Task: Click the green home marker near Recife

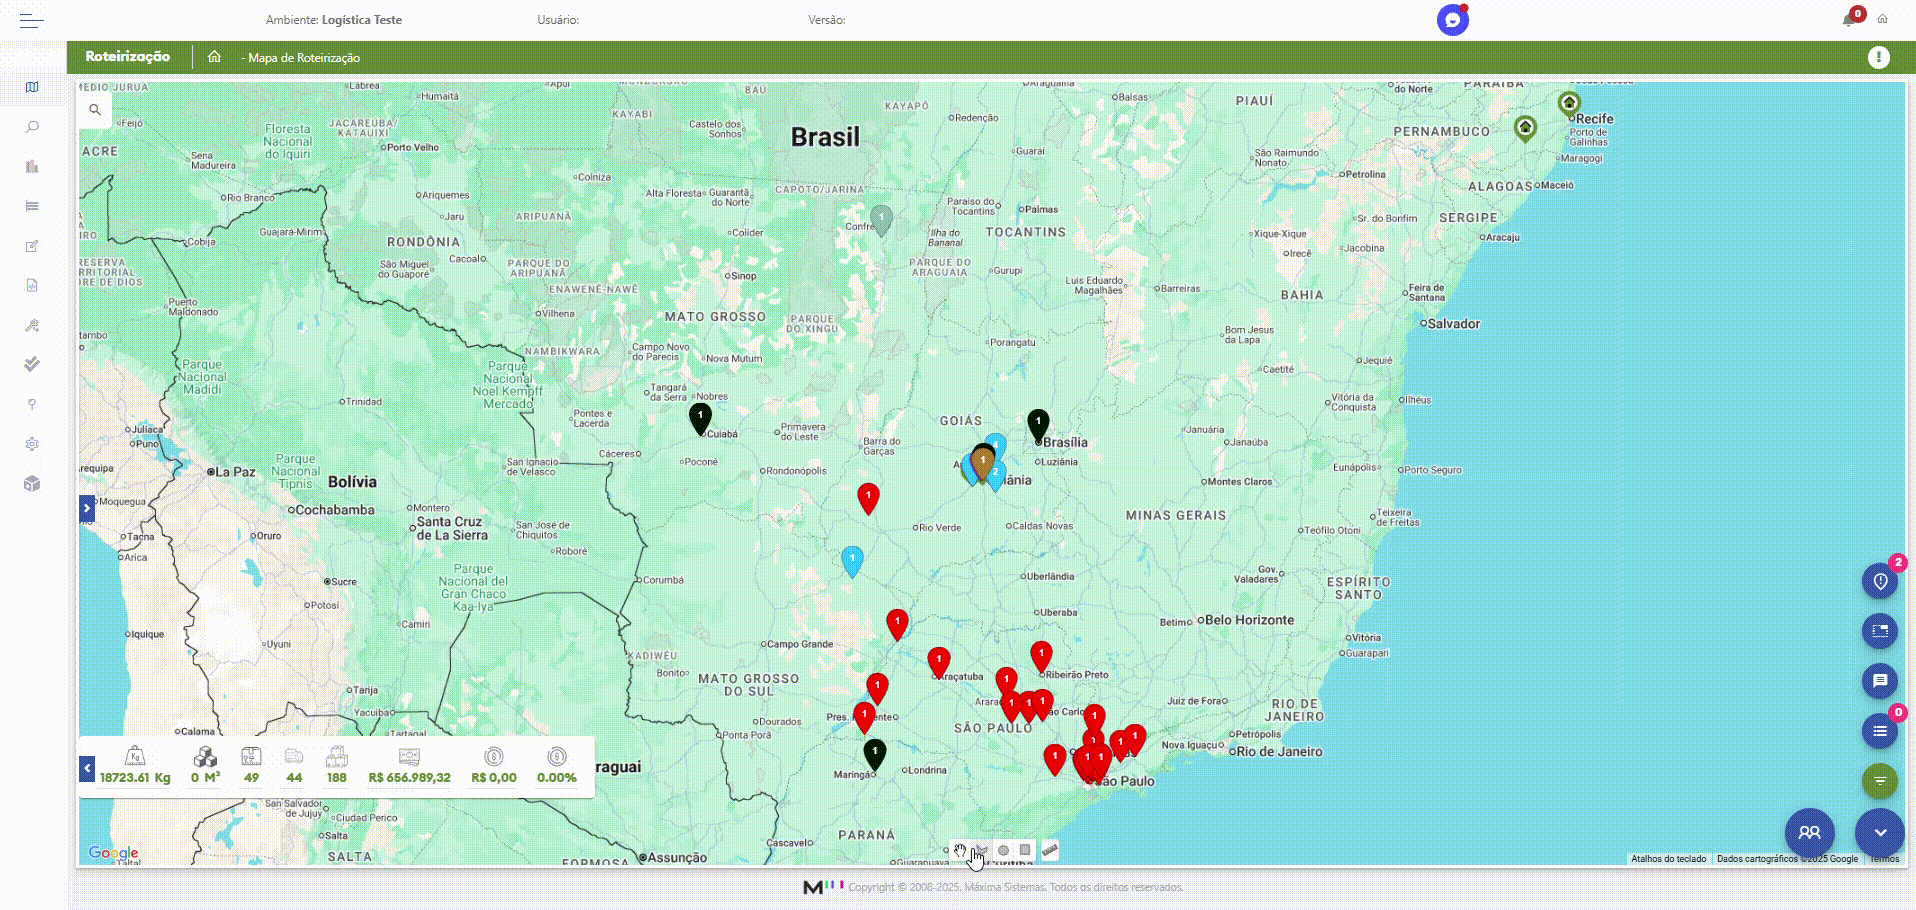Action: [x=1568, y=103]
